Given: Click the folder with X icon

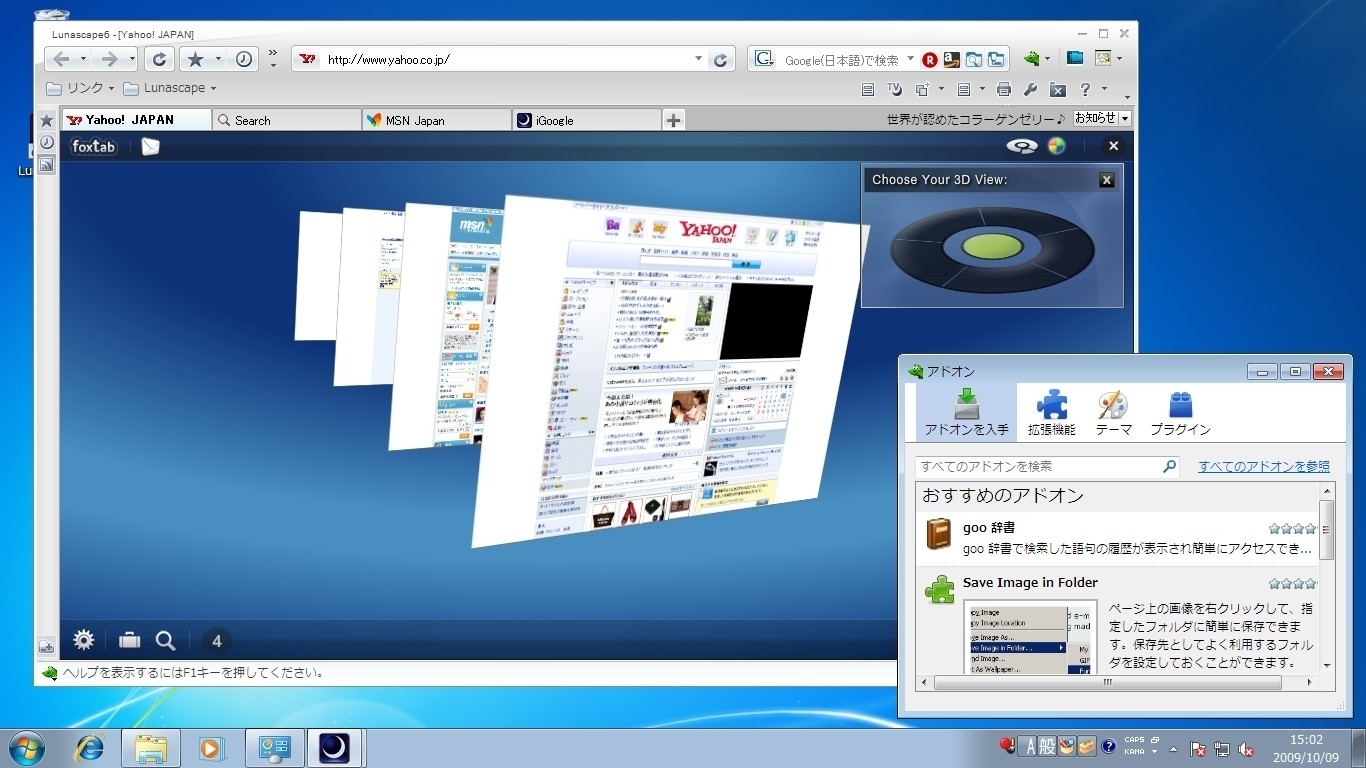Looking at the screenshot, I should click(1057, 90).
